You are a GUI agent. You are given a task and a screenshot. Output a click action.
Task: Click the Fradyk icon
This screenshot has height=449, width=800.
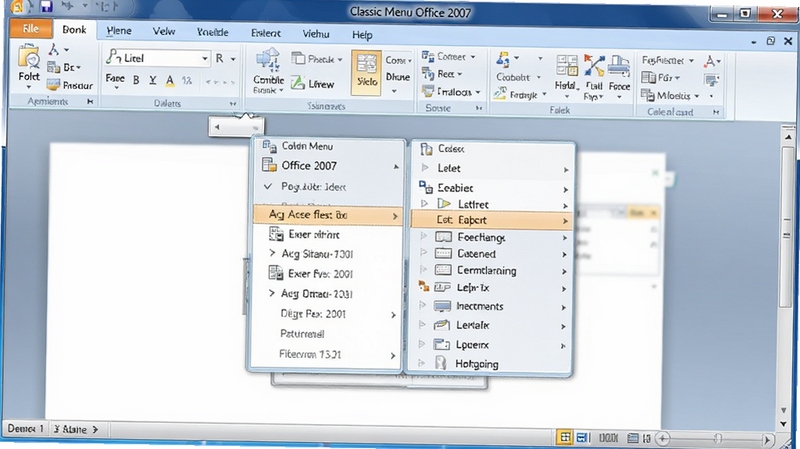[x=519, y=94]
